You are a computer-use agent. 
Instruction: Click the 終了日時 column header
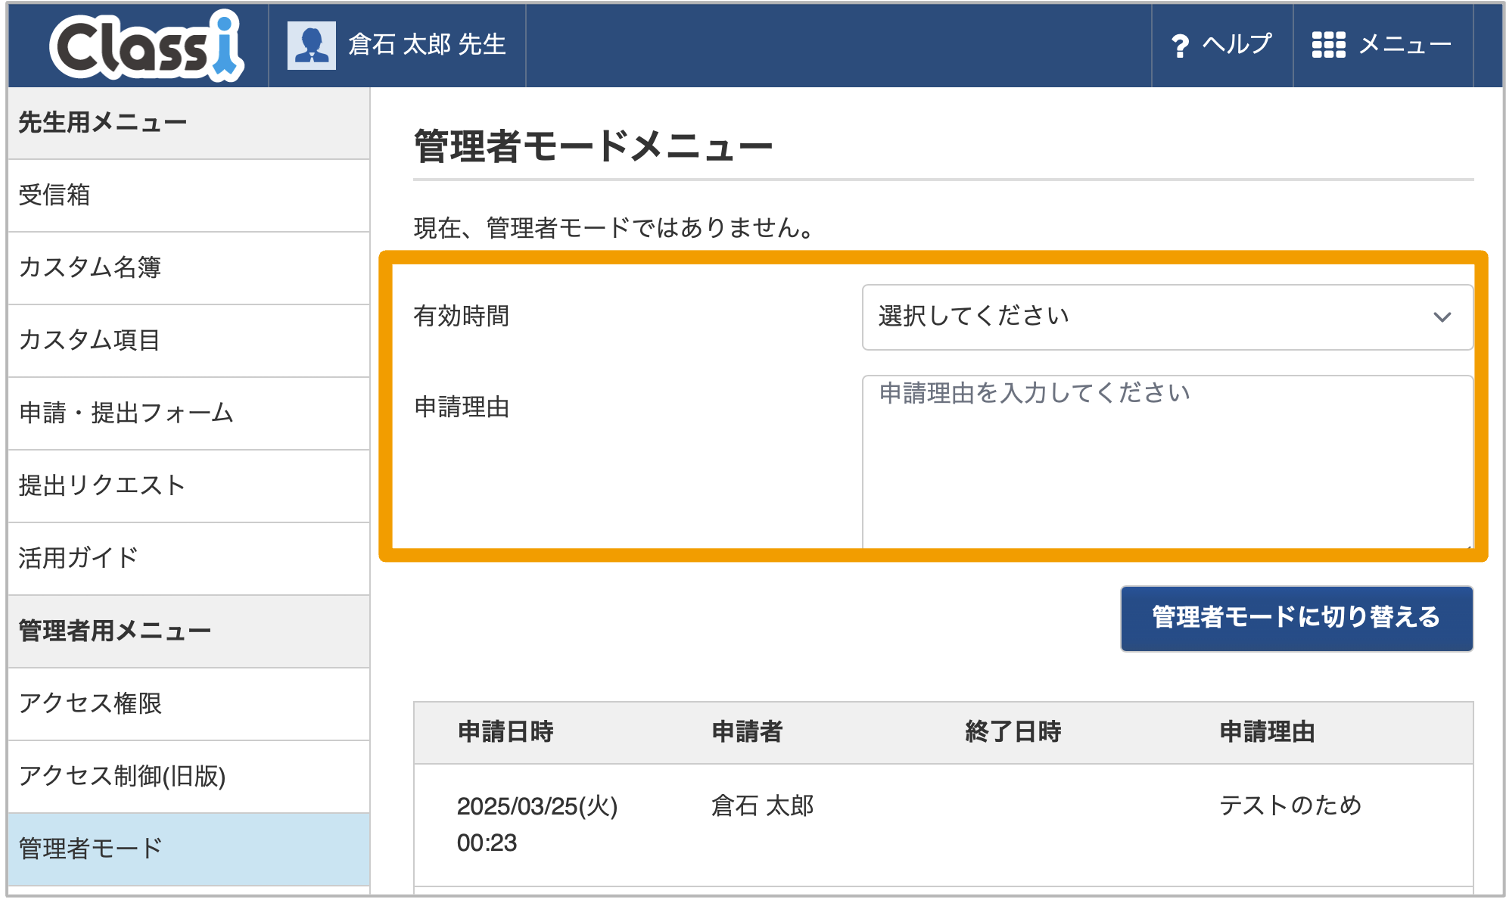pyautogui.click(x=1013, y=732)
